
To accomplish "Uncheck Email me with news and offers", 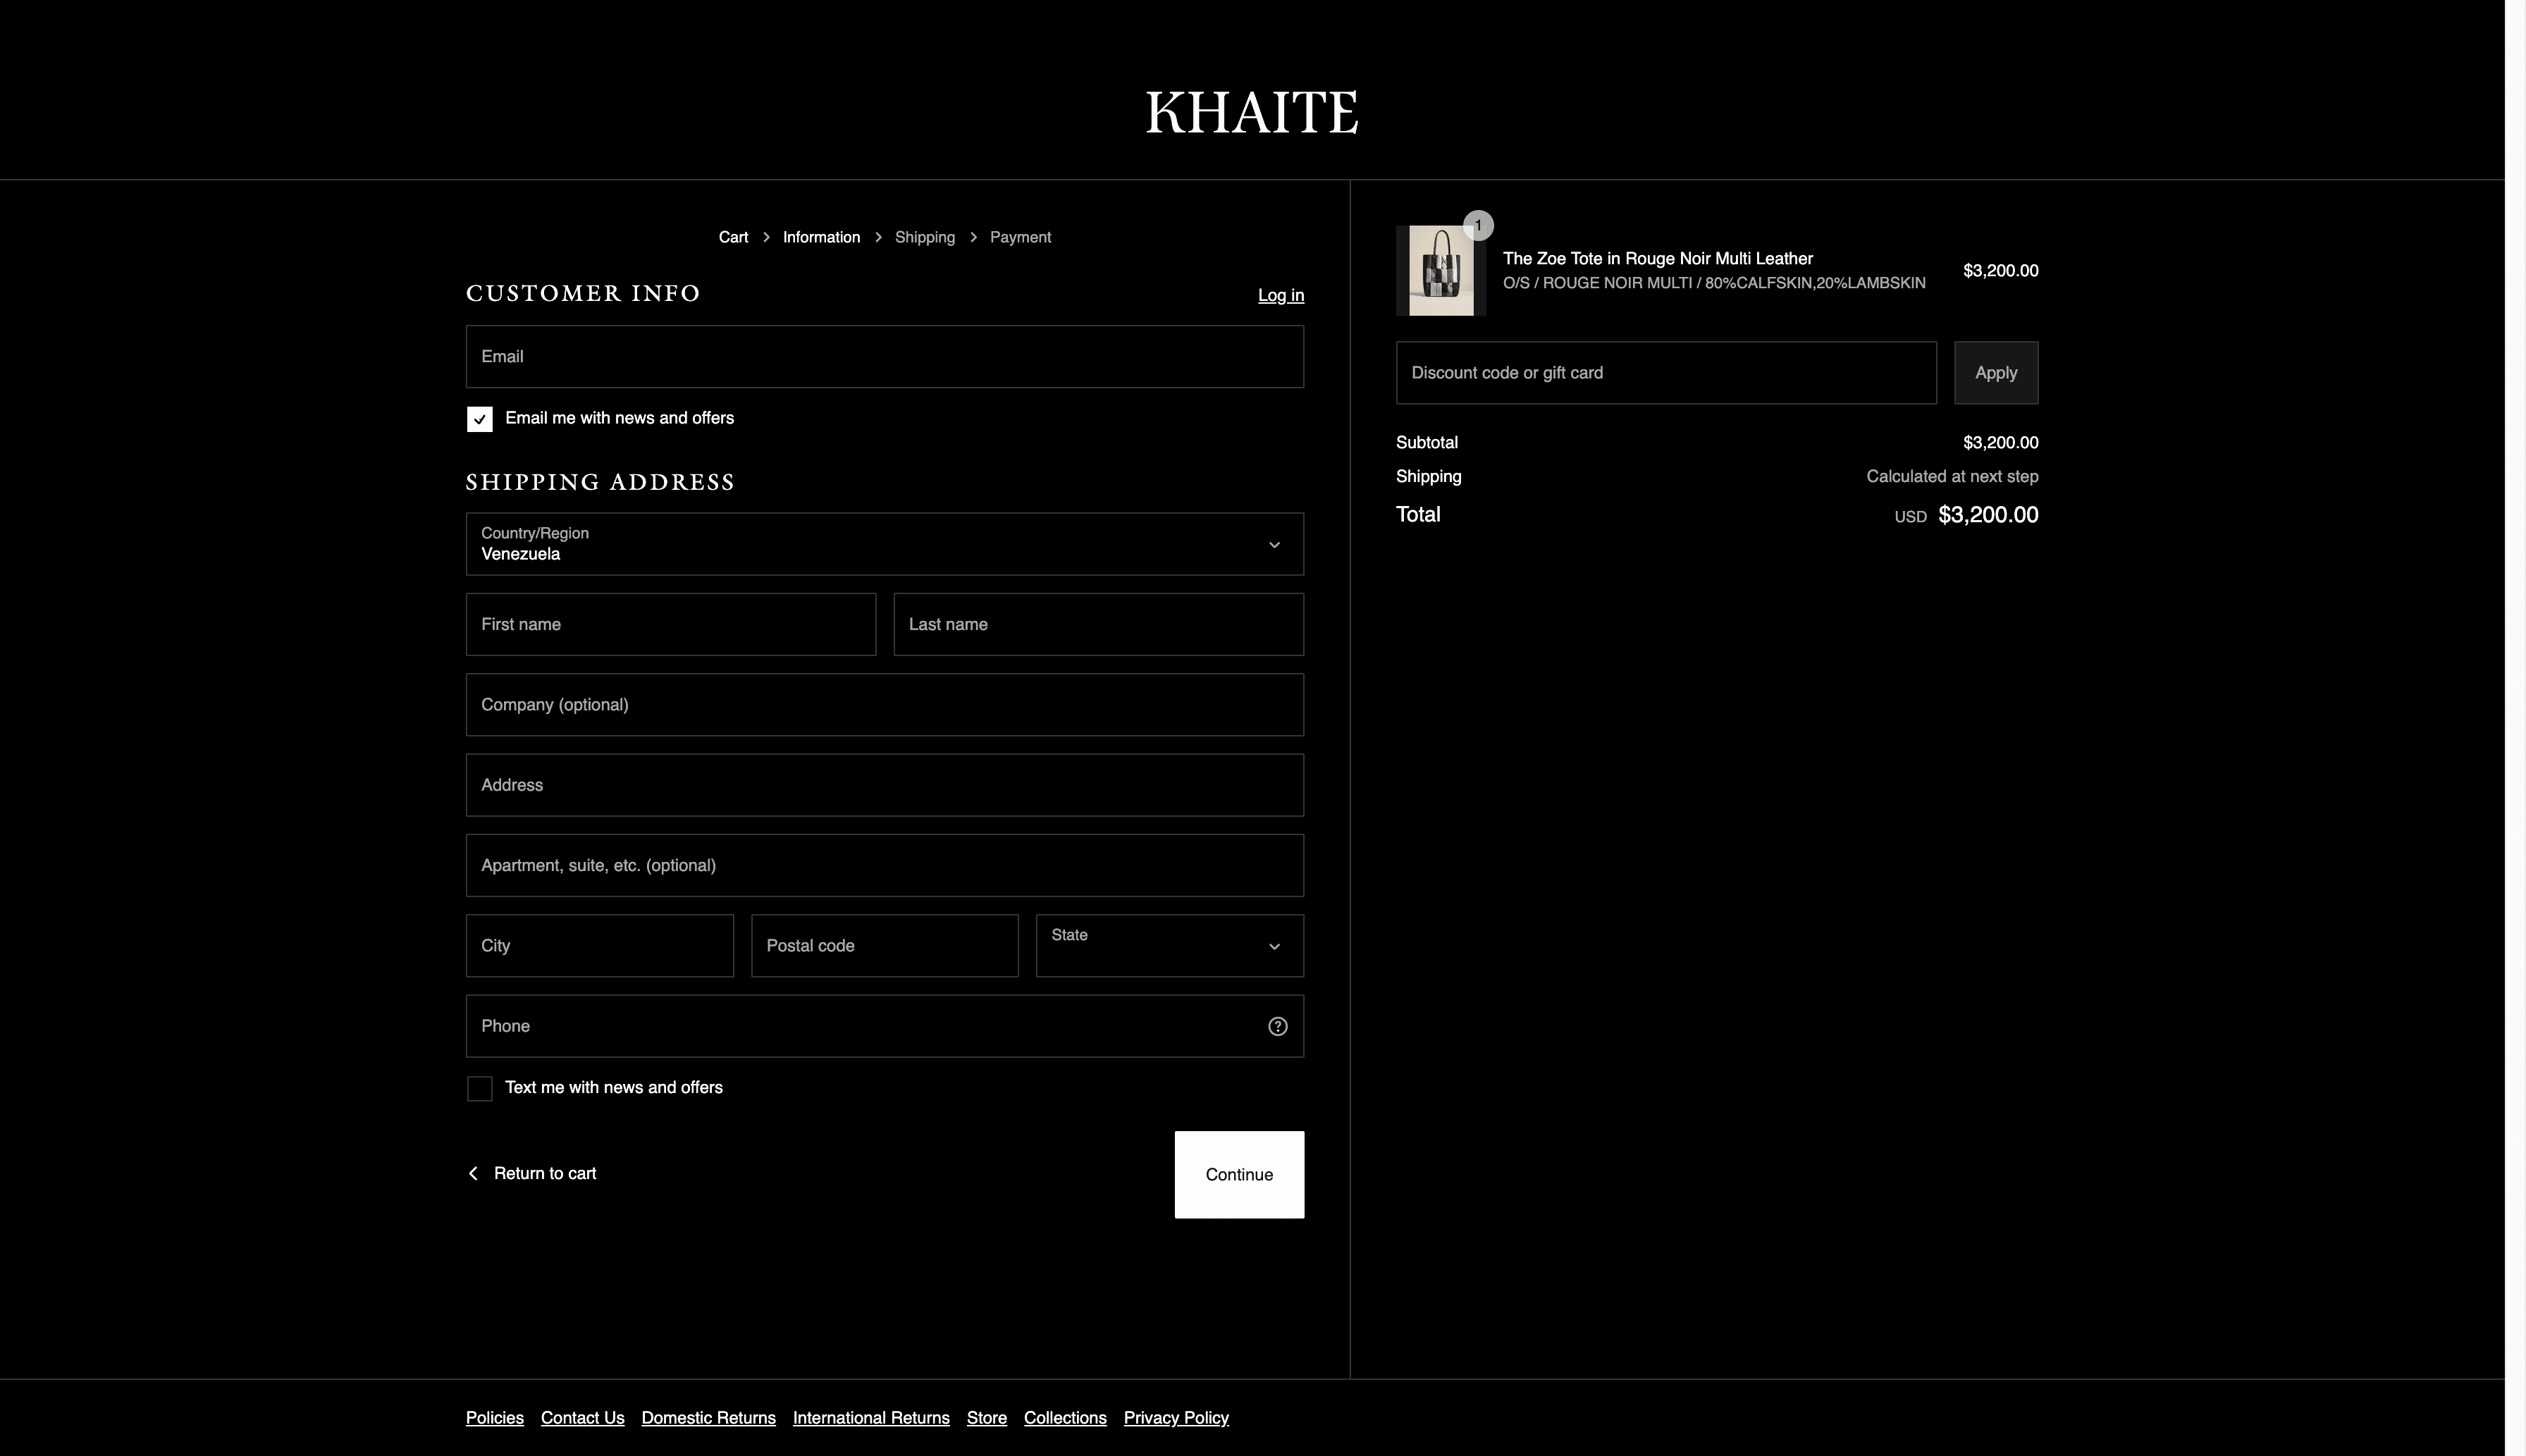I will pos(480,419).
